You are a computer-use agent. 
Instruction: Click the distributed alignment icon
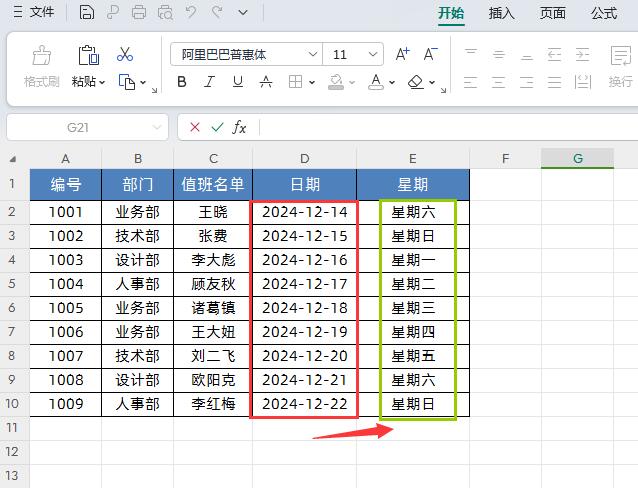(x=583, y=82)
